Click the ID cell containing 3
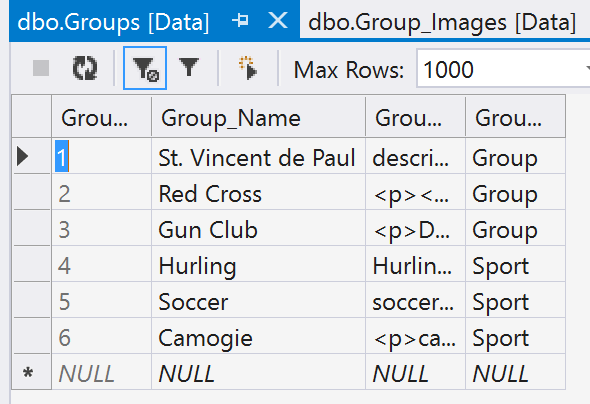This screenshot has width=590, height=404. coord(102,228)
